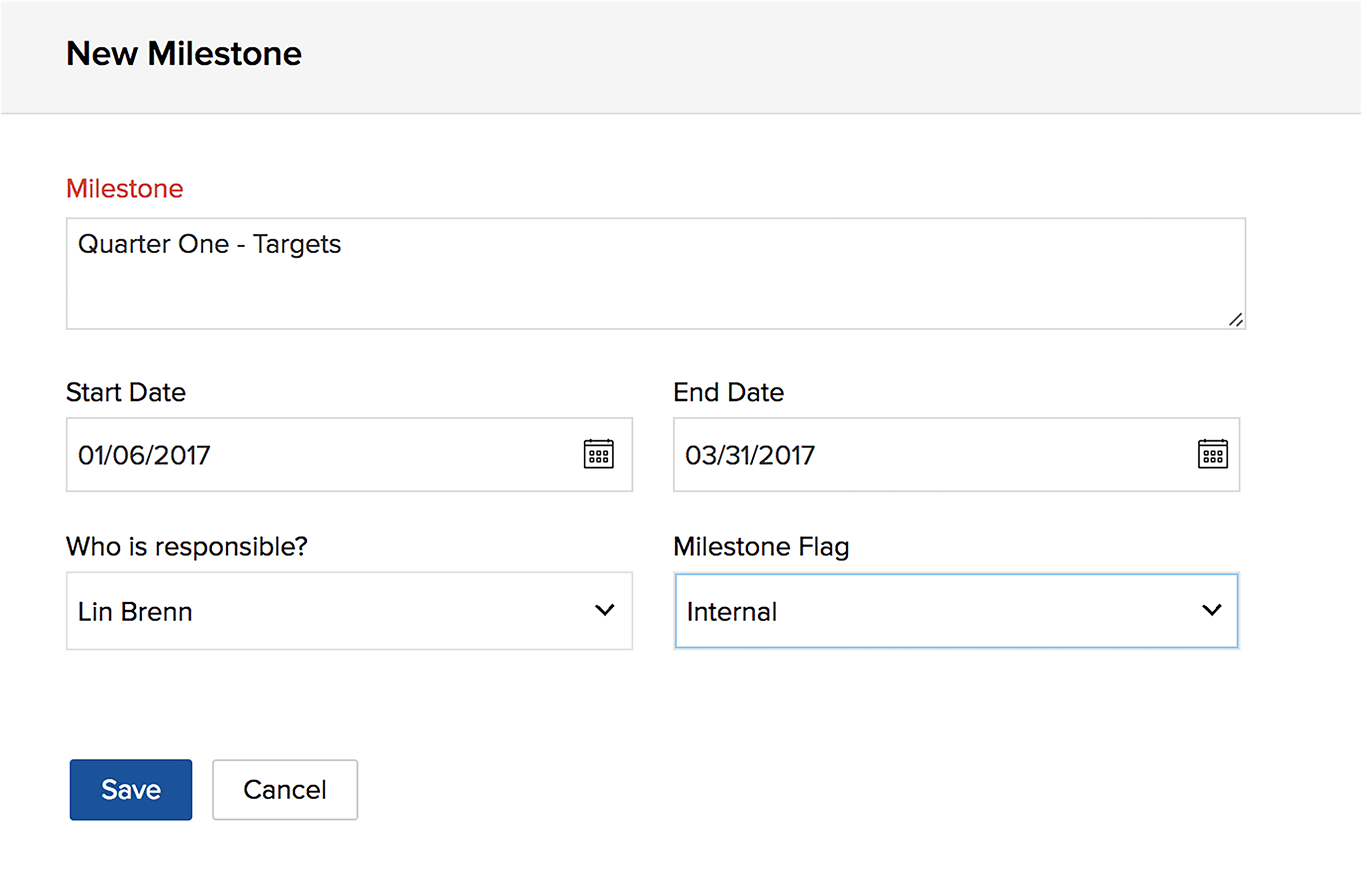Click the End Date label
Image resolution: width=1362 pixels, height=876 pixels.
[729, 393]
